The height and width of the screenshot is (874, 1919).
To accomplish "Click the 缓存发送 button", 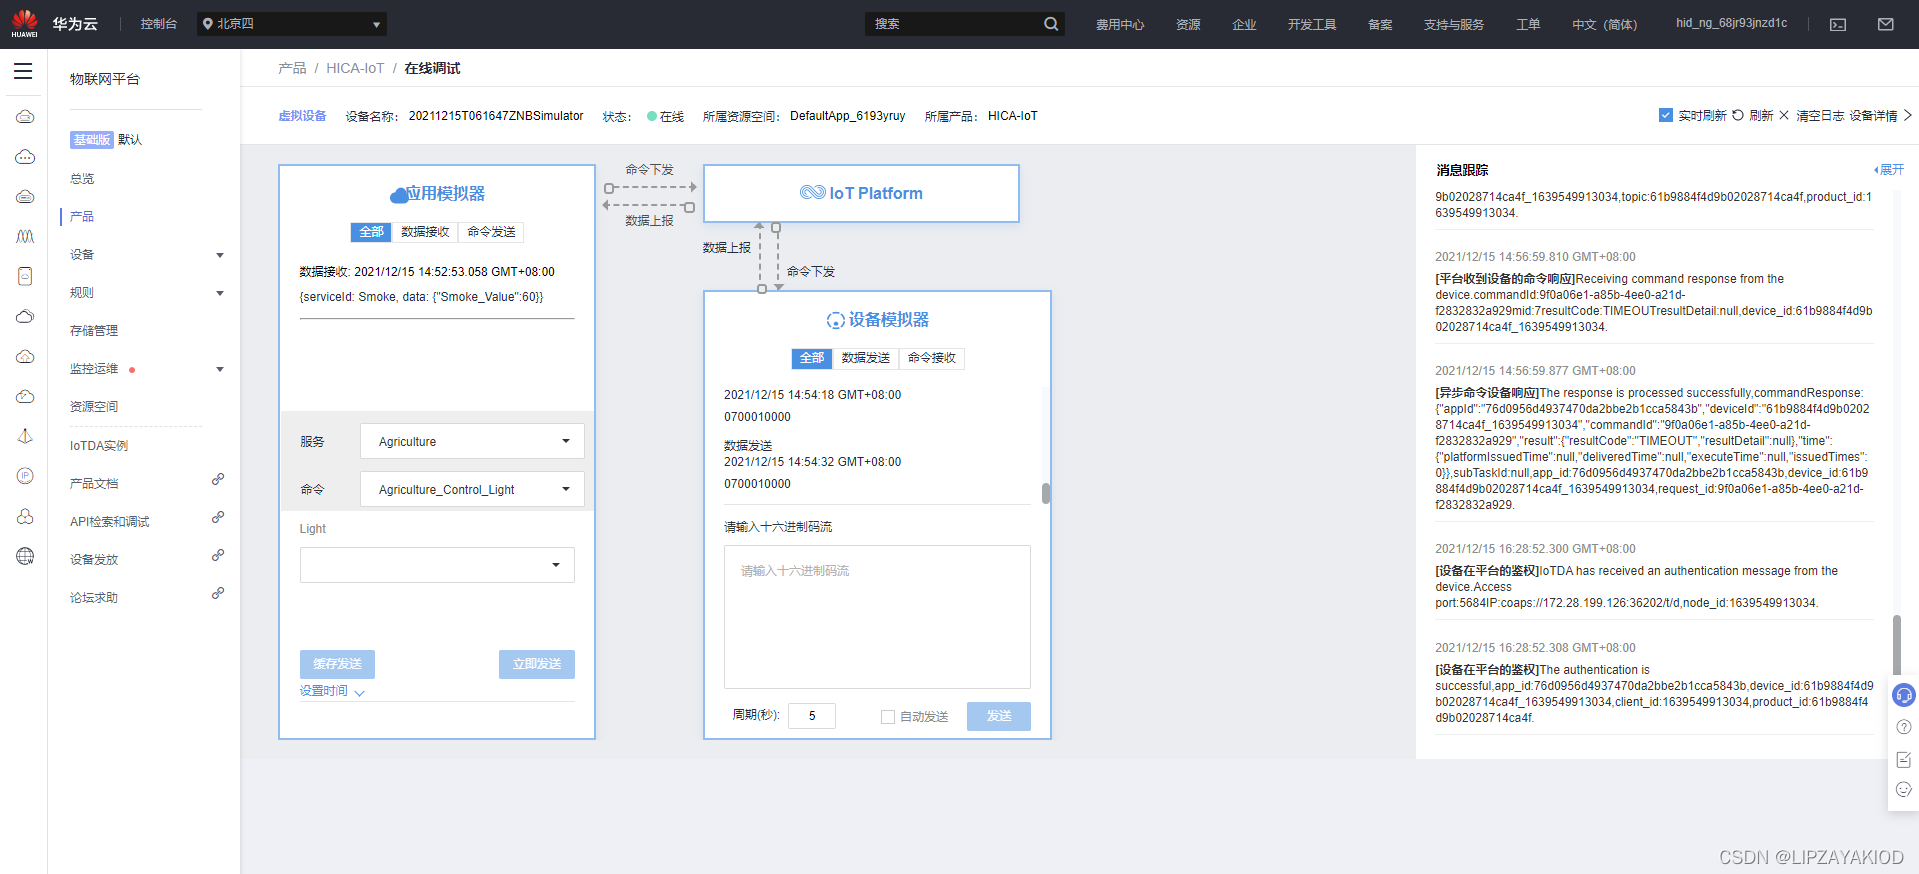I will [x=337, y=664].
